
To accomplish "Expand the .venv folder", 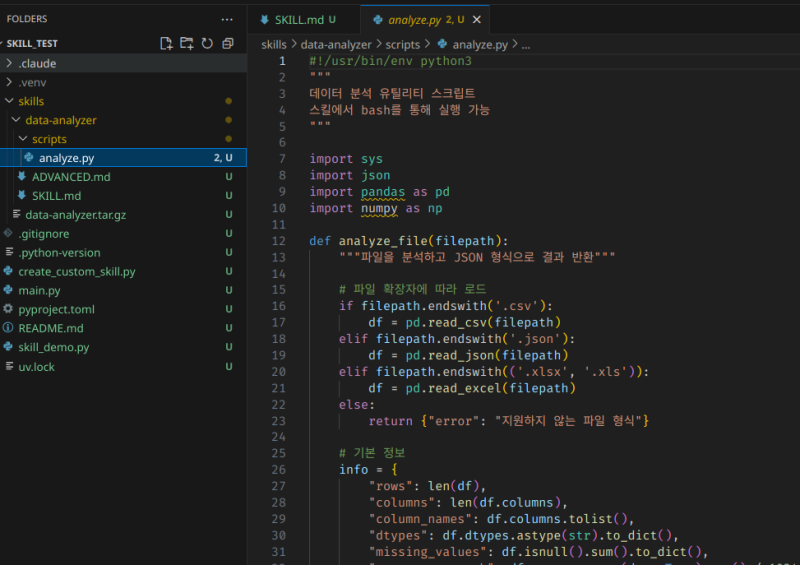I will (32, 82).
